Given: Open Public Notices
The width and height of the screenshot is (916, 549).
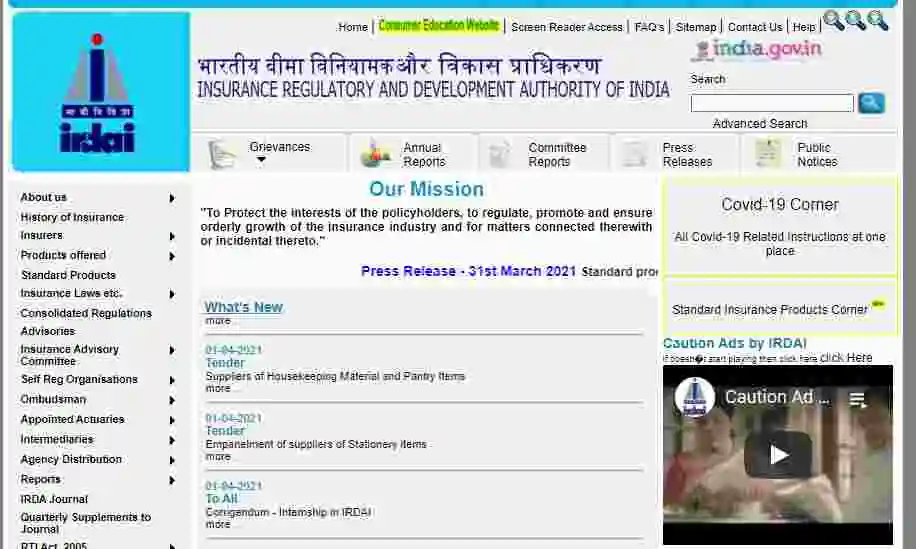Looking at the screenshot, I should [817, 155].
